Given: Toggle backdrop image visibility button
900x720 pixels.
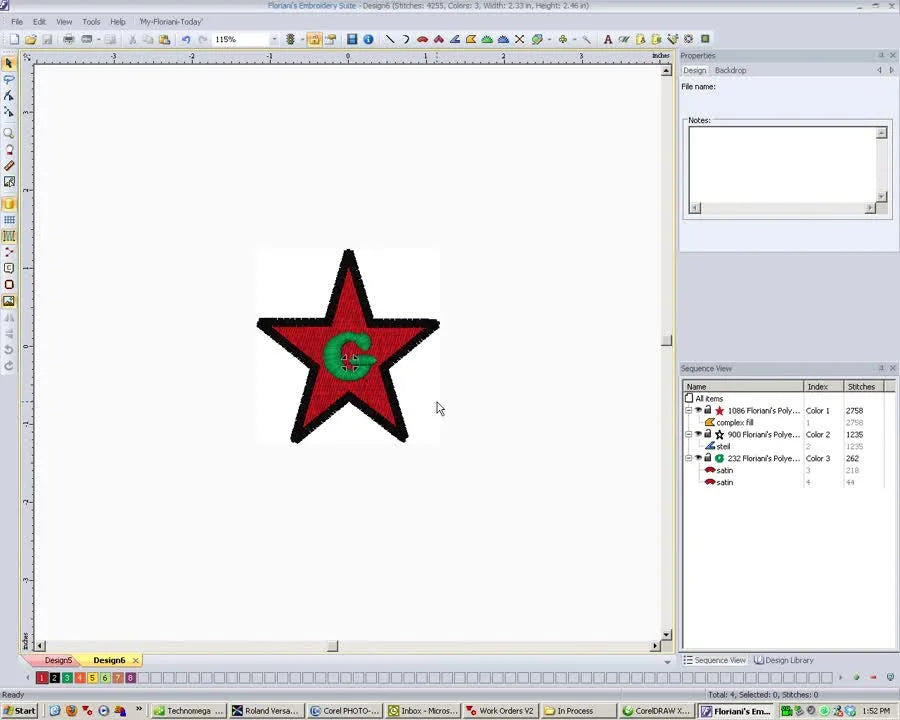Looking at the screenshot, I should coord(9,301).
